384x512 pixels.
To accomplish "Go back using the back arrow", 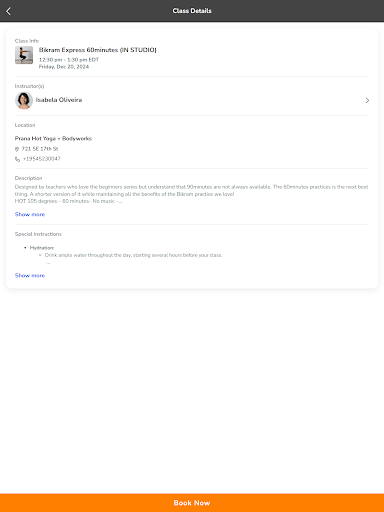I will [x=9, y=11].
